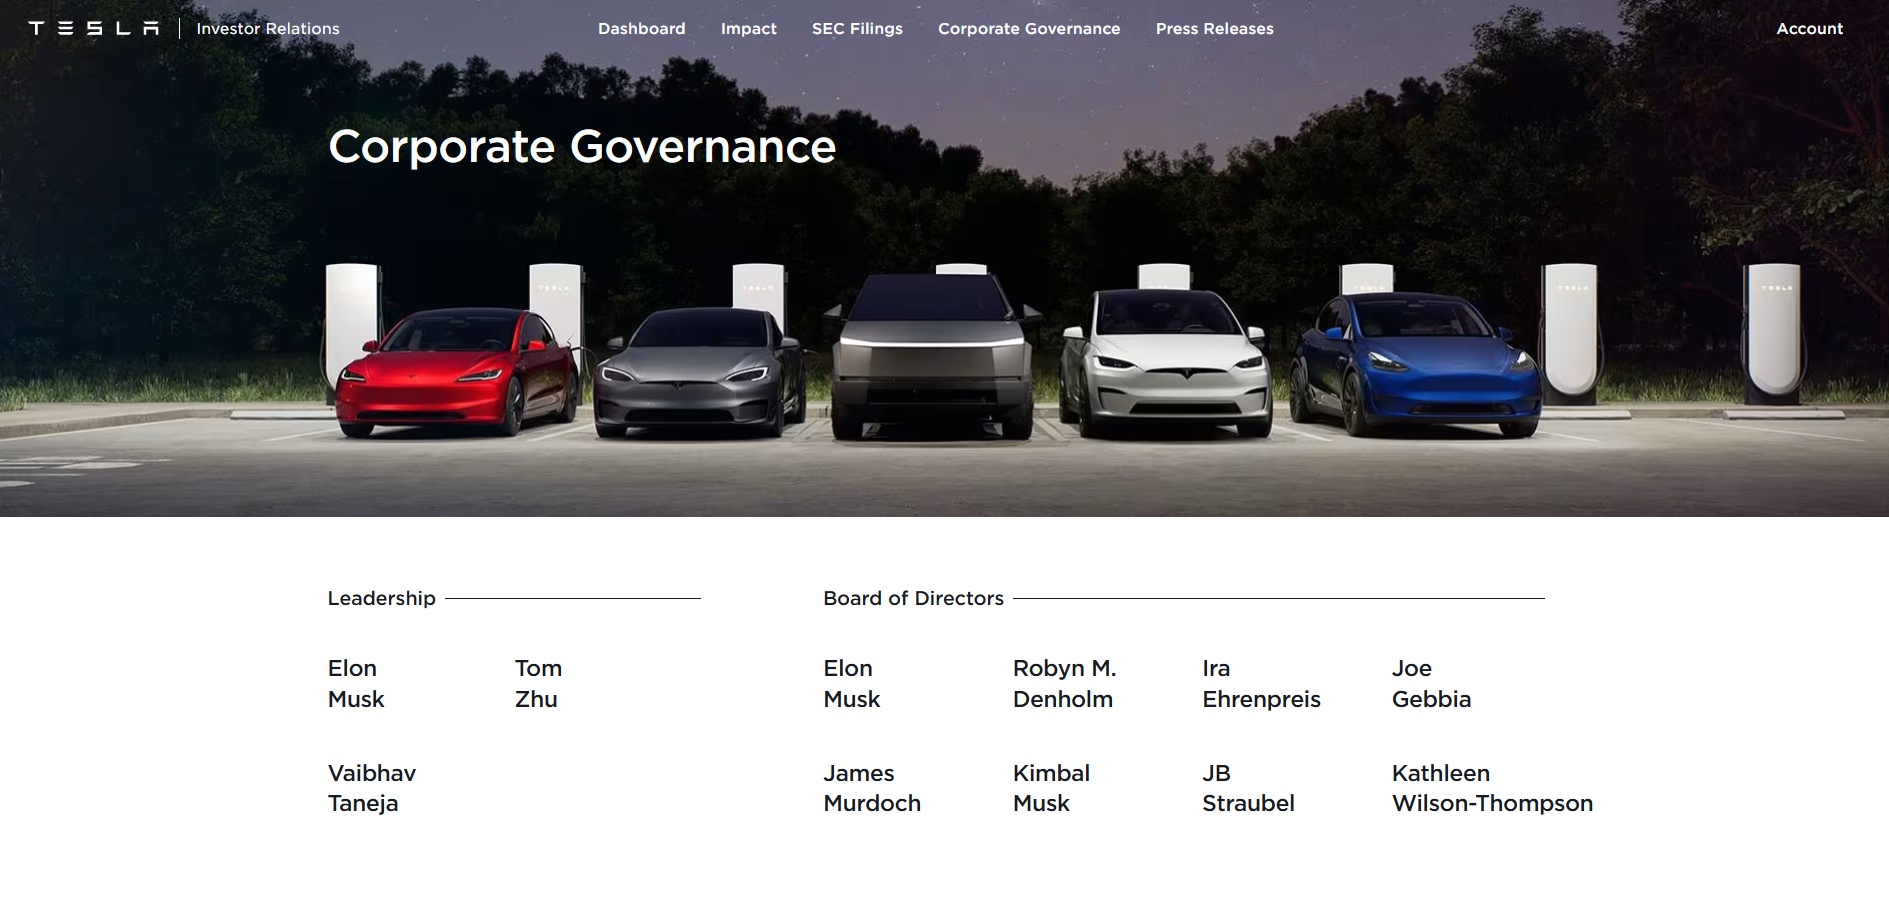Open the Account menu
Screen dimensions: 1889x903
coord(1809,29)
